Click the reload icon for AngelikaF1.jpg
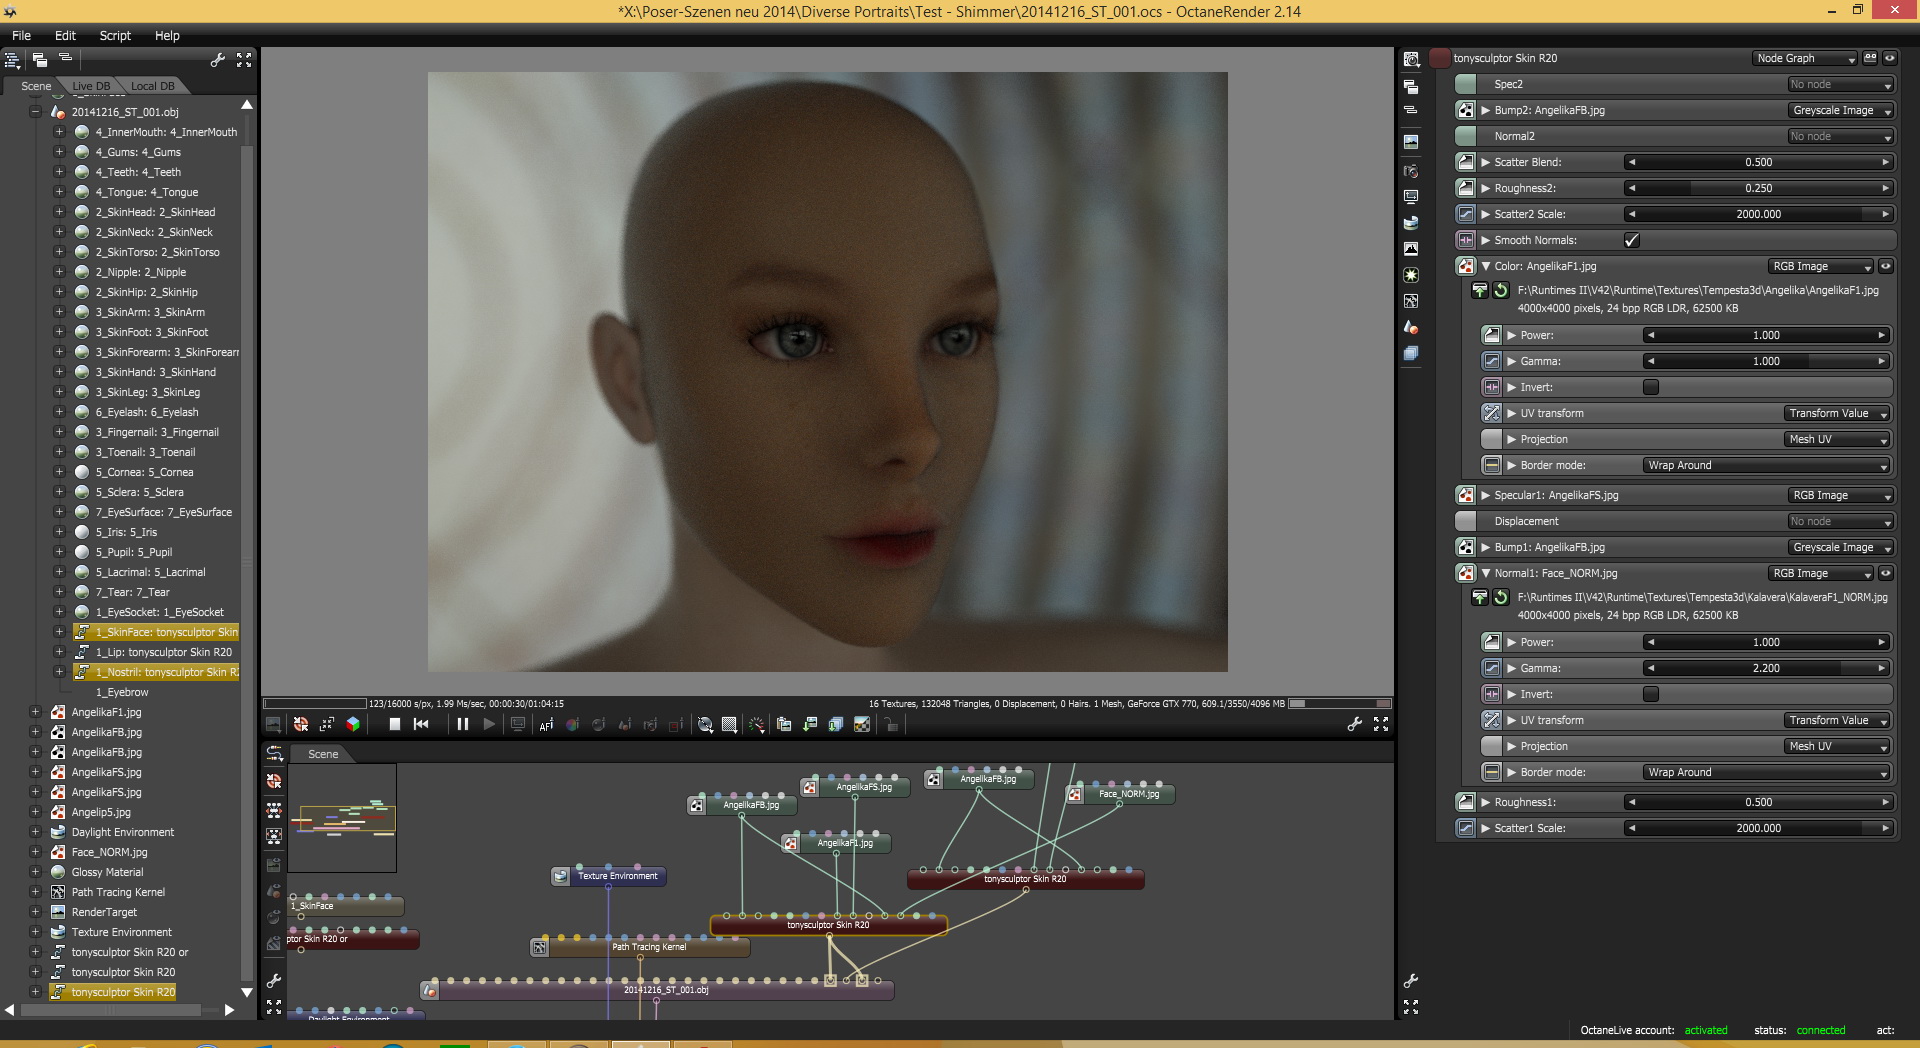1920x1048 pixels. tap(1501, 291)
